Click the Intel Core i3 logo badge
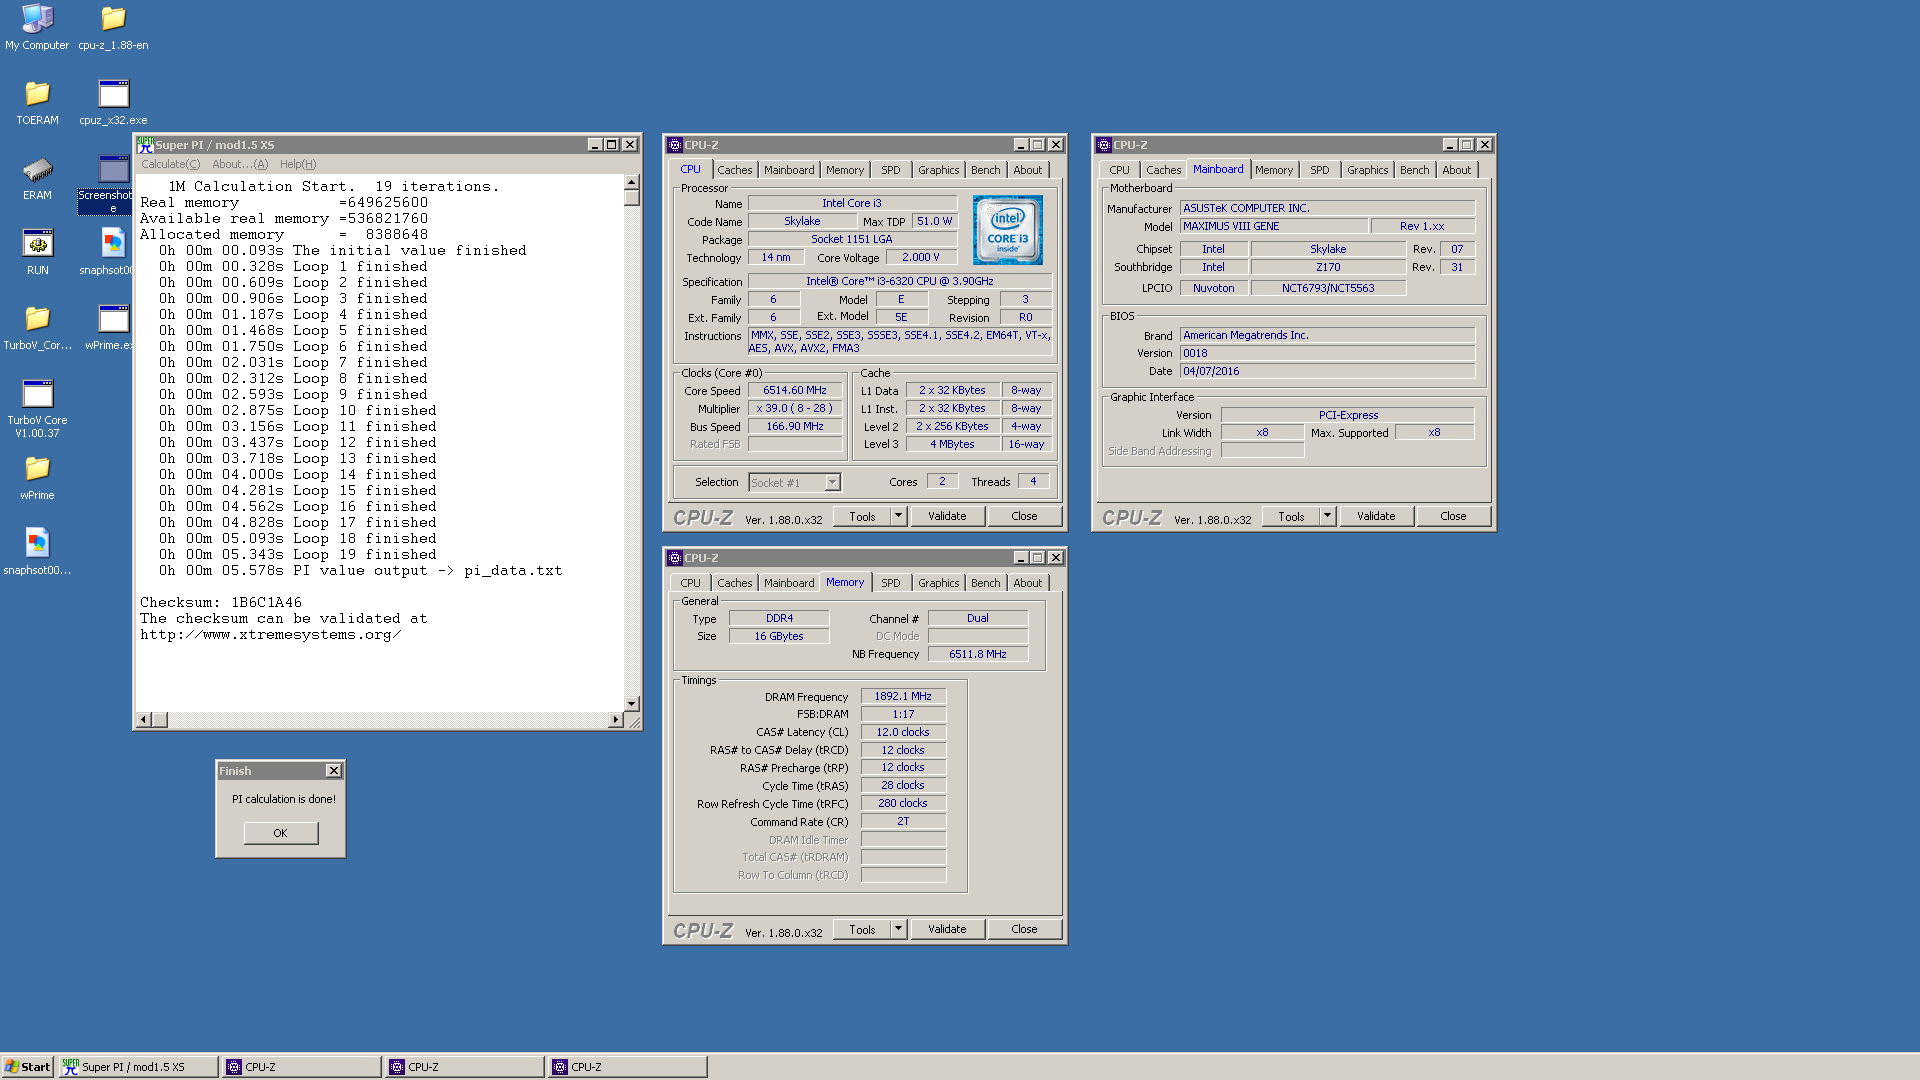Image resolution: width=1920 pixels, height=1080 pixels. point(1007,230)
